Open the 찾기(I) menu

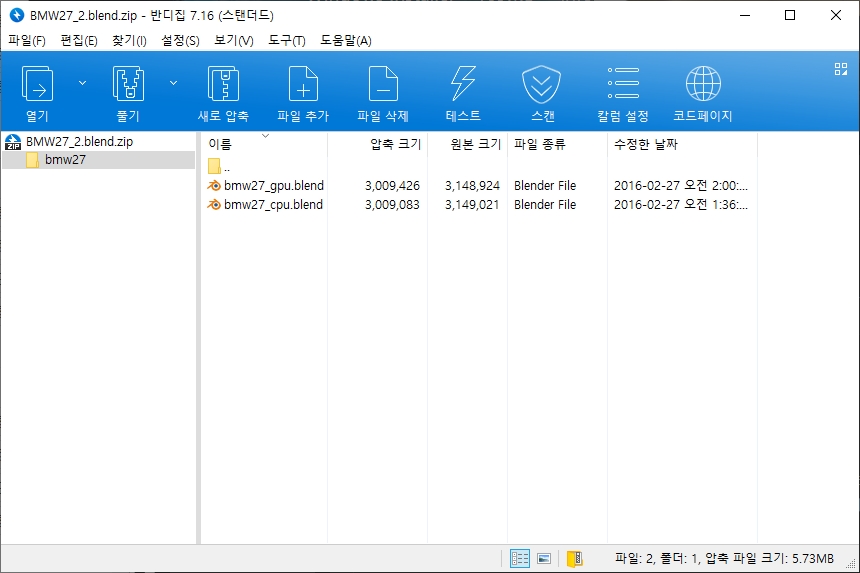129,41
